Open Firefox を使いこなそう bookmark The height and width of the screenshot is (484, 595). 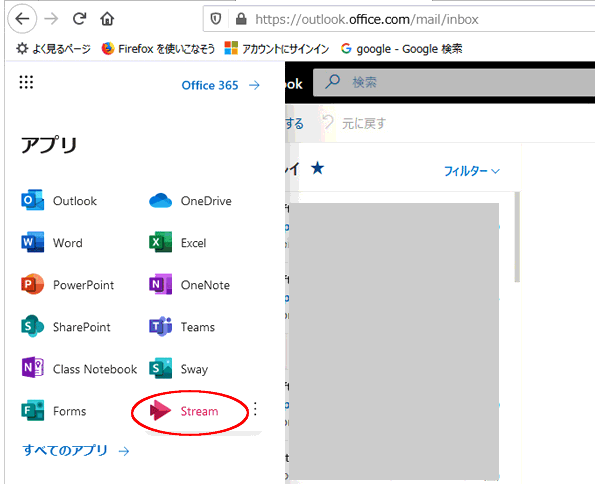coord(158,49)
